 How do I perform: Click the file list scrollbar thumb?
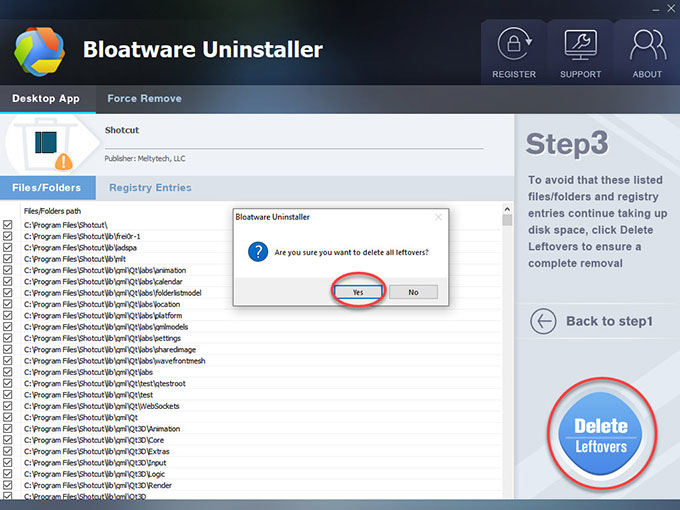[x=507, y=220]
